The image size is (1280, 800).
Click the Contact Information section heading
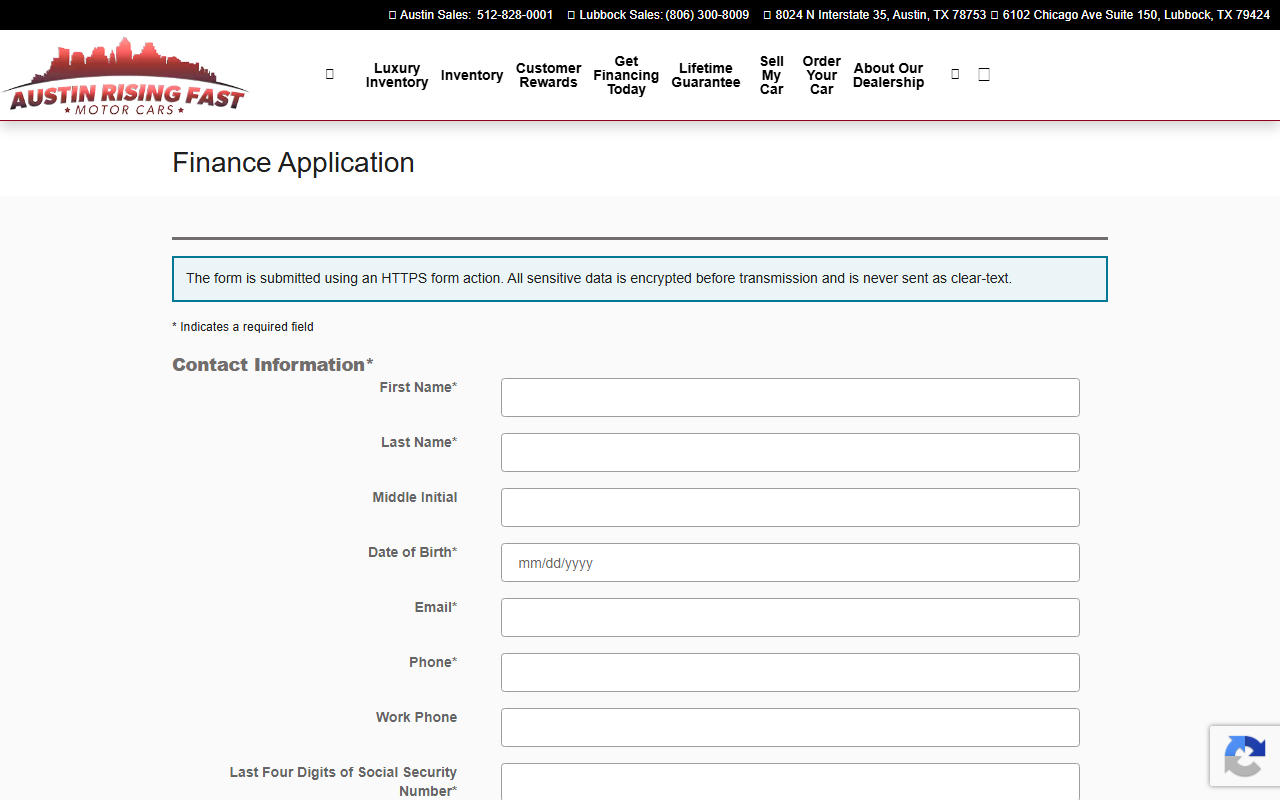[273, 364]
